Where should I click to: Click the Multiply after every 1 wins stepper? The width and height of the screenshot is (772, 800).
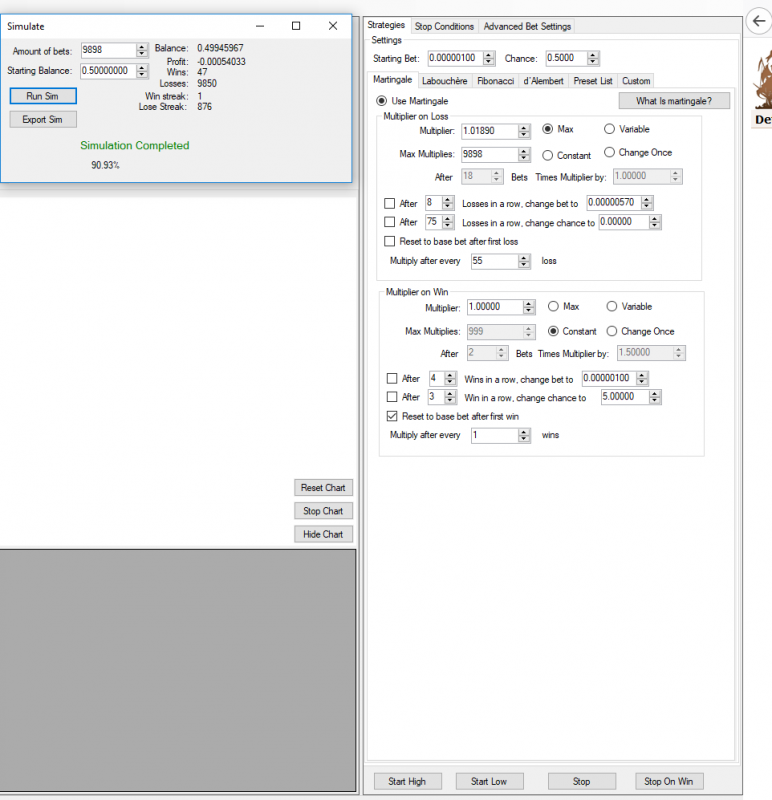[524, 435]
